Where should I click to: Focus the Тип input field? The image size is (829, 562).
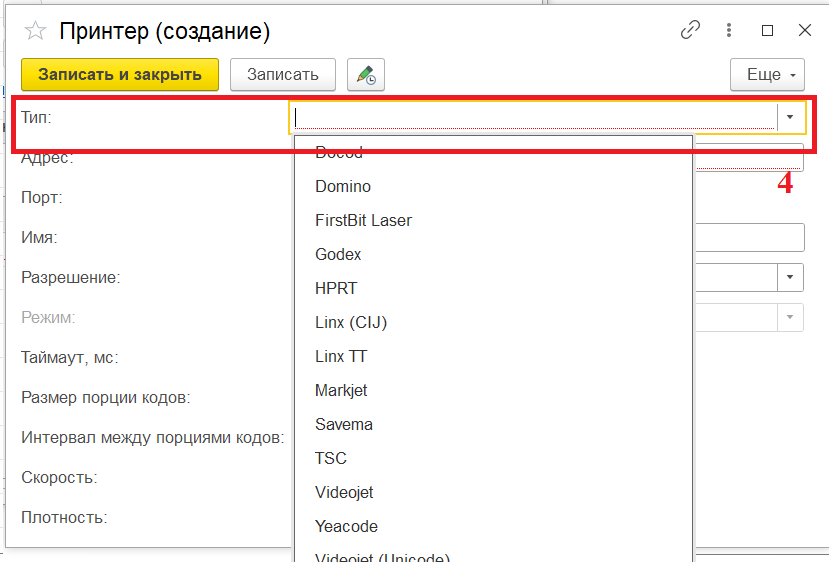pyautogui.click(x=533, y=117)
